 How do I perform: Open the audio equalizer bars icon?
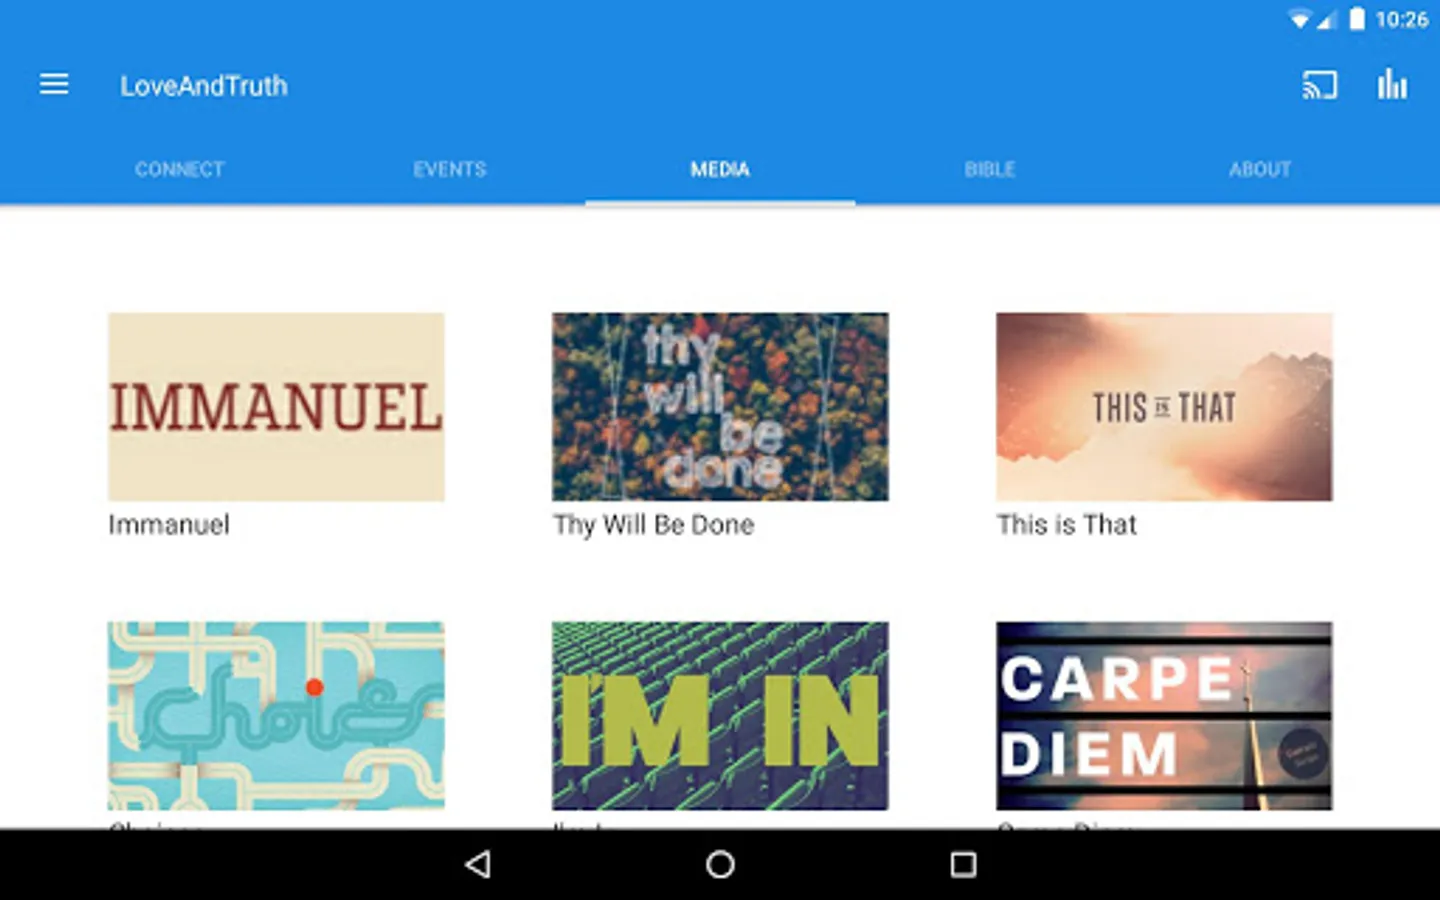[x=1392, y=85]
